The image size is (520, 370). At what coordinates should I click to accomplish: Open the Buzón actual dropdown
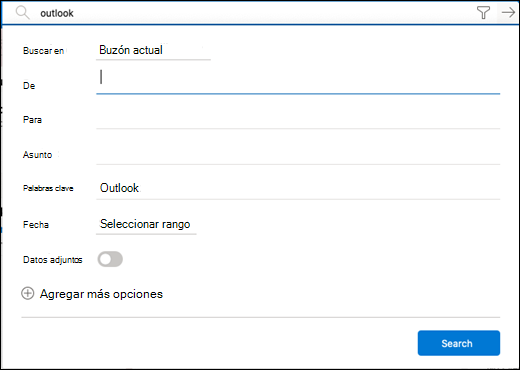click(x=153, y=50)
